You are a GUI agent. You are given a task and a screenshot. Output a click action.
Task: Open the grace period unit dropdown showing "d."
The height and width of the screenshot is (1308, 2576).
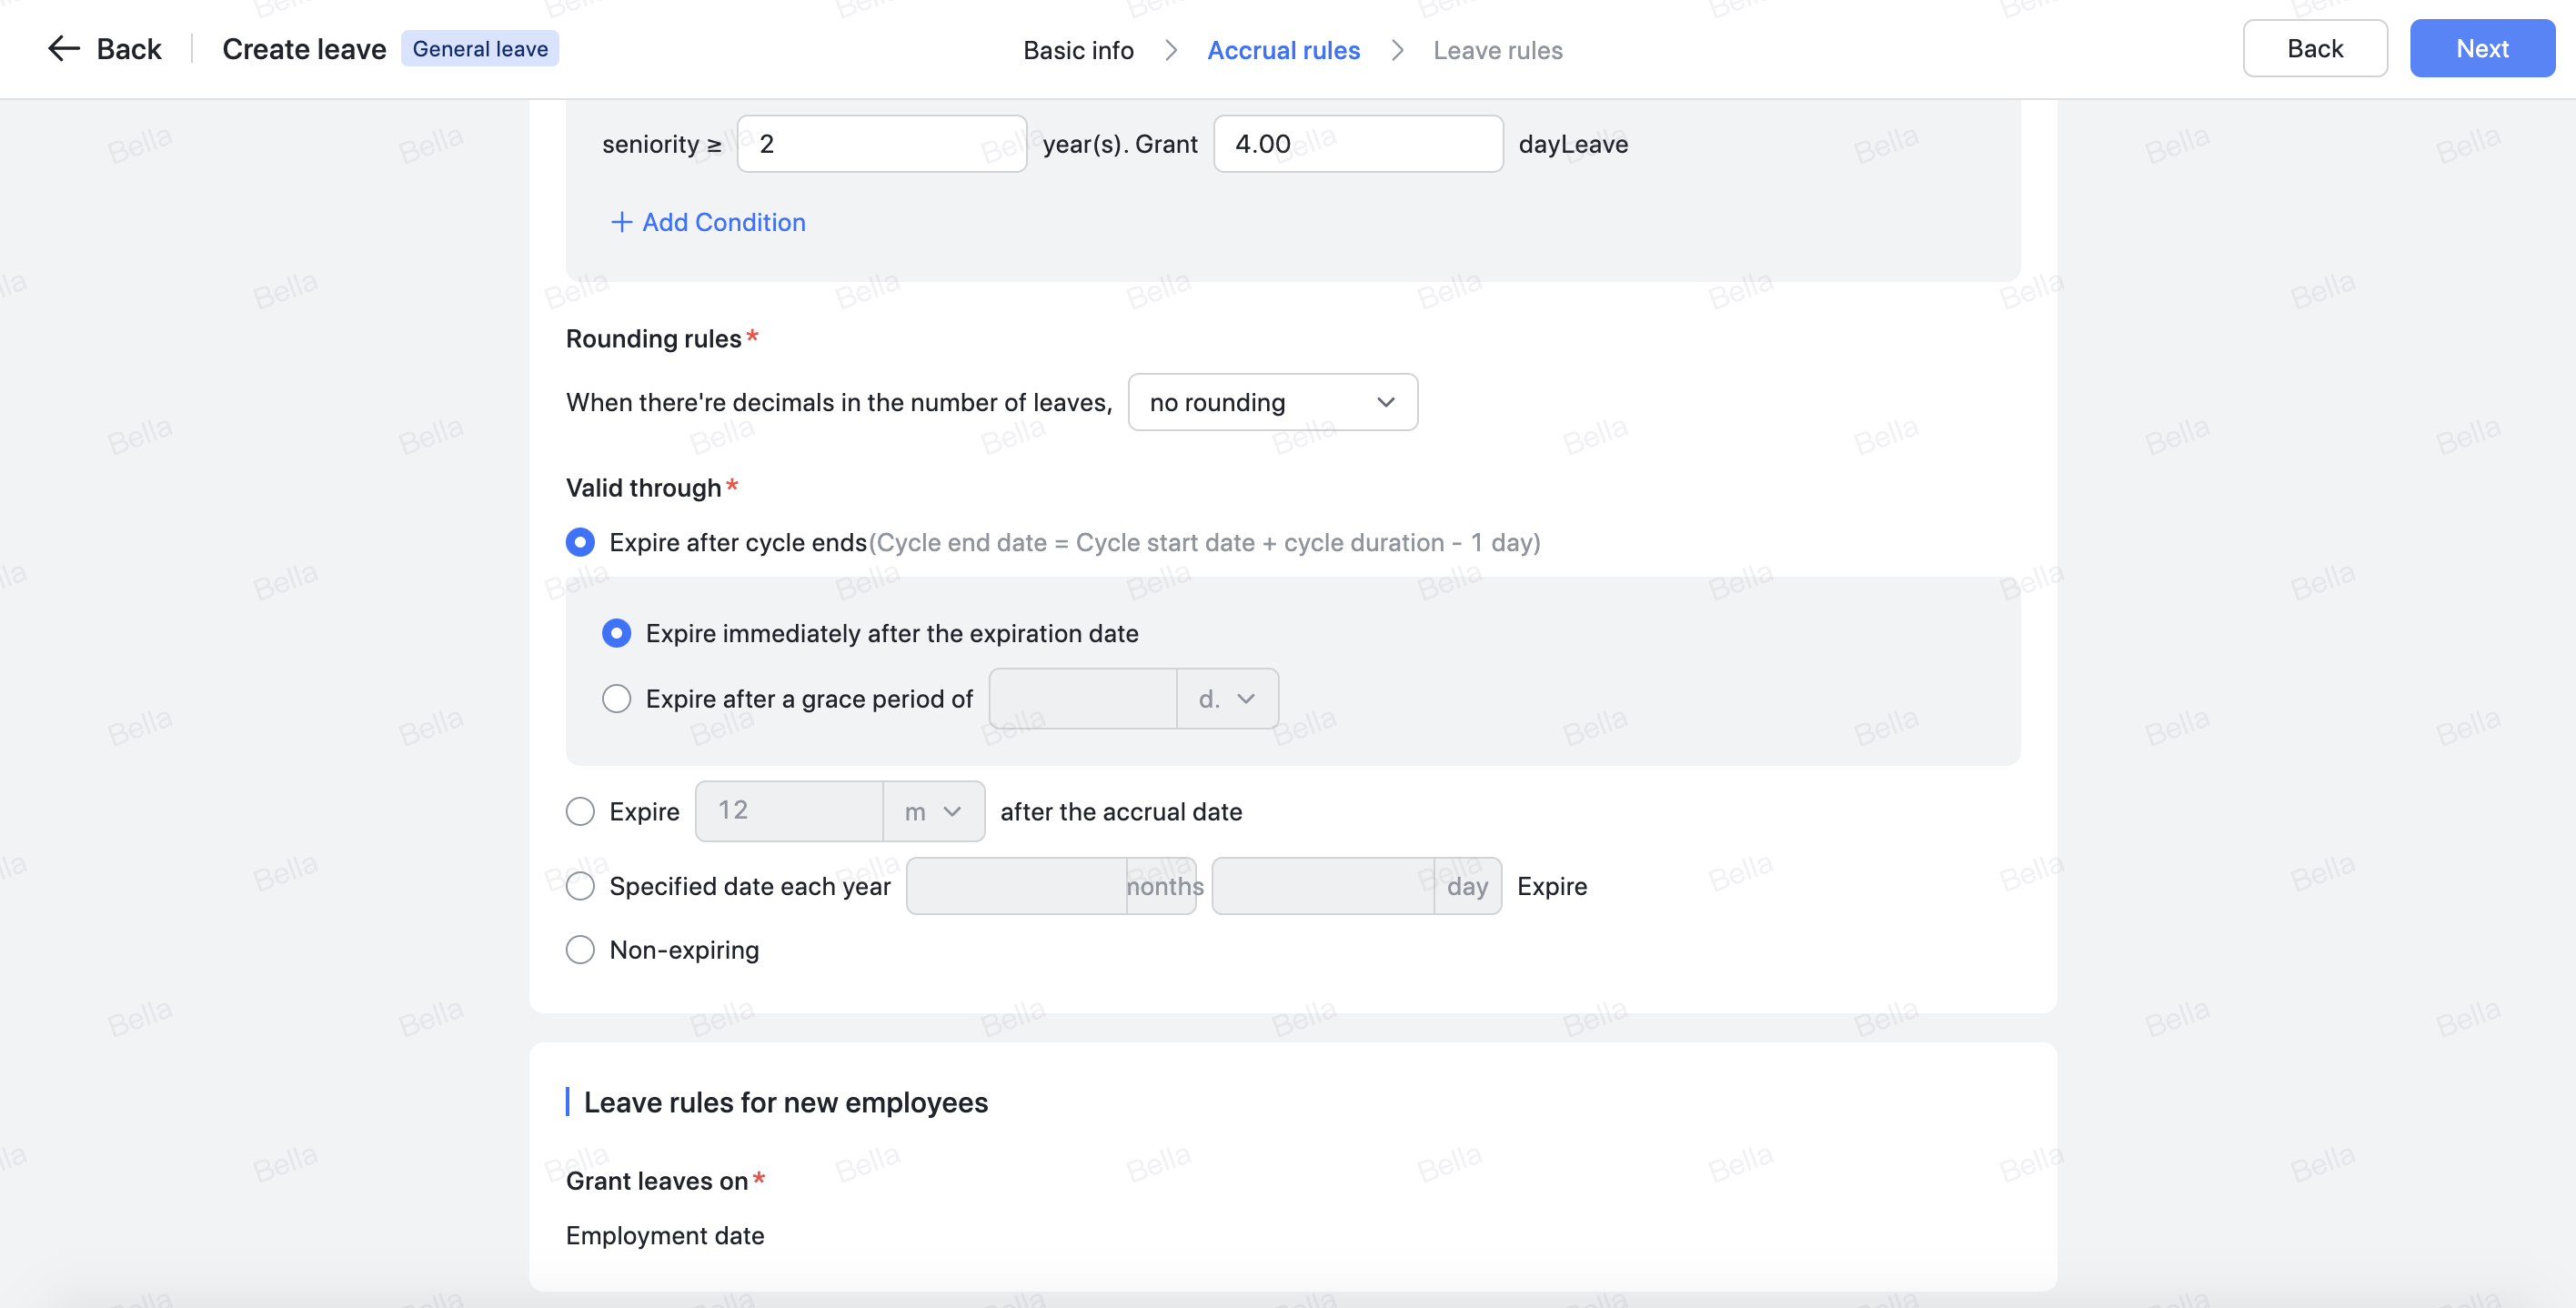pos(1227,698)
